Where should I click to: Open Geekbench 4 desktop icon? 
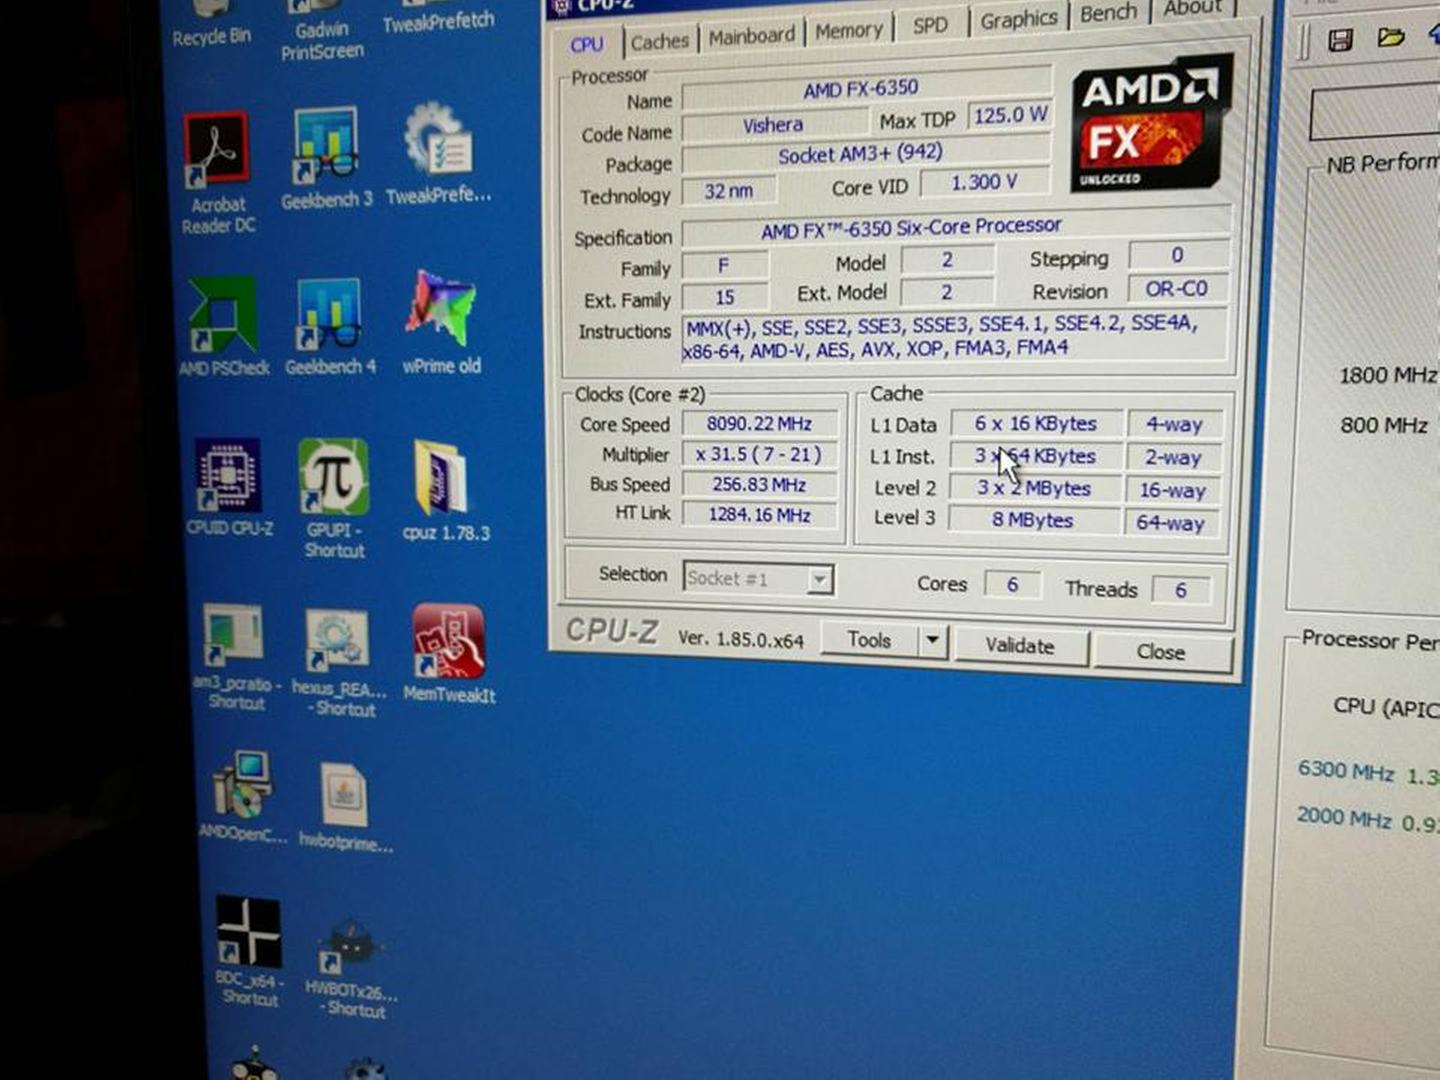(330, 325)
